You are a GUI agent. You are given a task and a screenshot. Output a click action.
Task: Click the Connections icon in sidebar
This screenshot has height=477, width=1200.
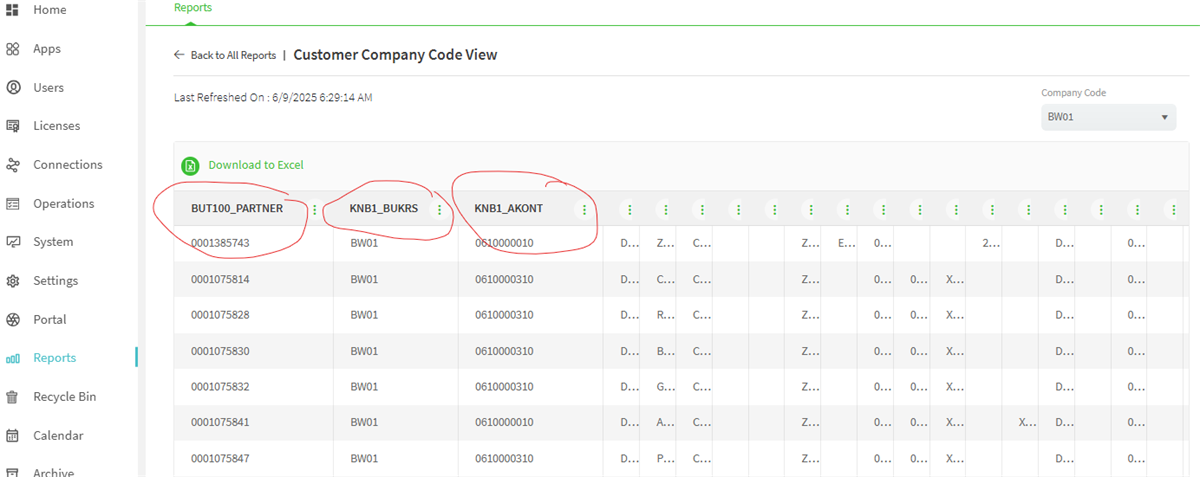point(13,165)
